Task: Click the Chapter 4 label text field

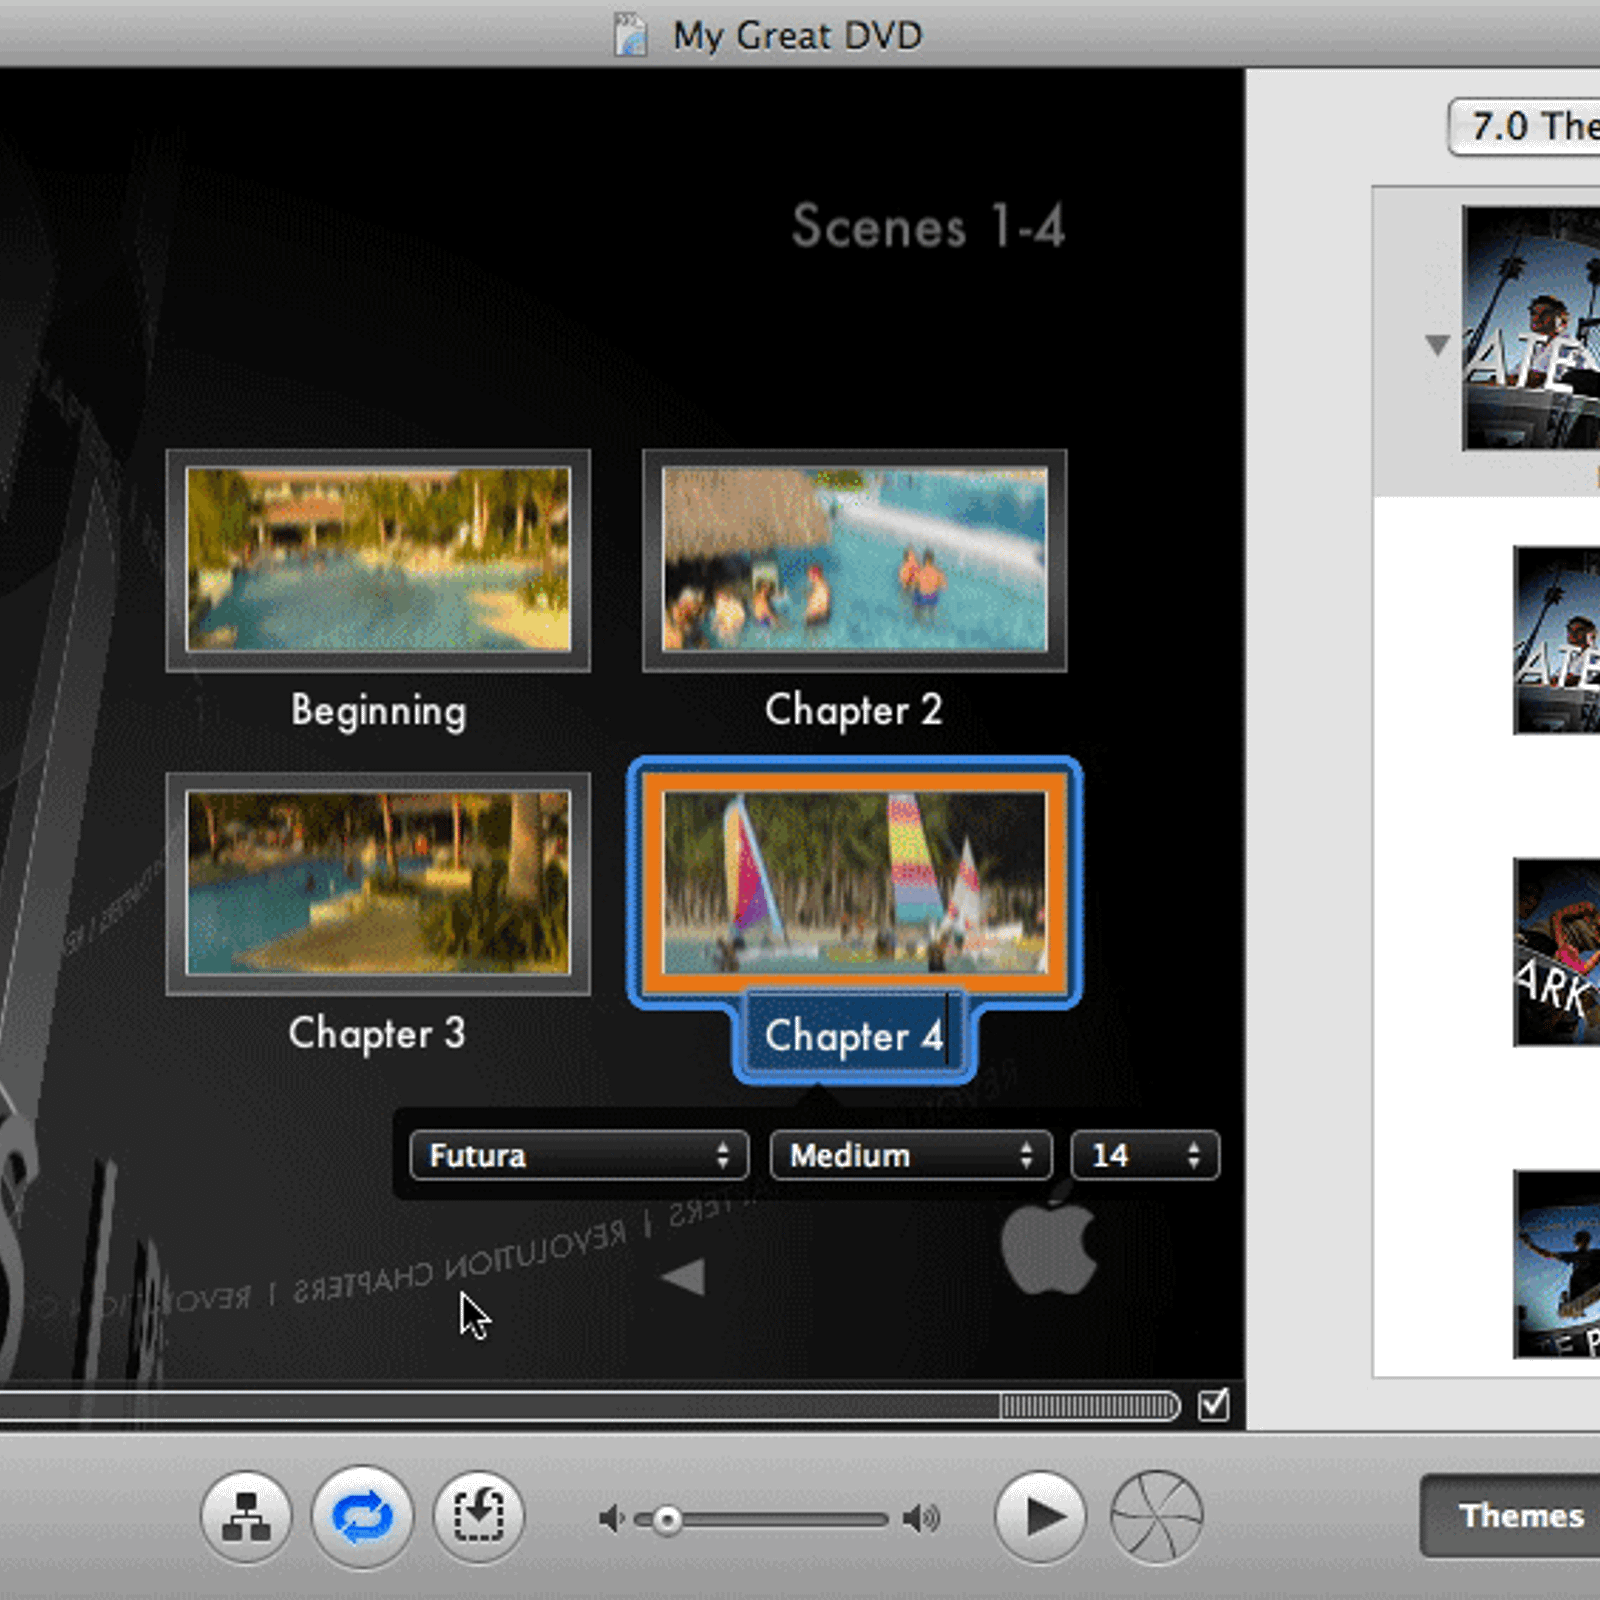Action: coord(853,1036)
